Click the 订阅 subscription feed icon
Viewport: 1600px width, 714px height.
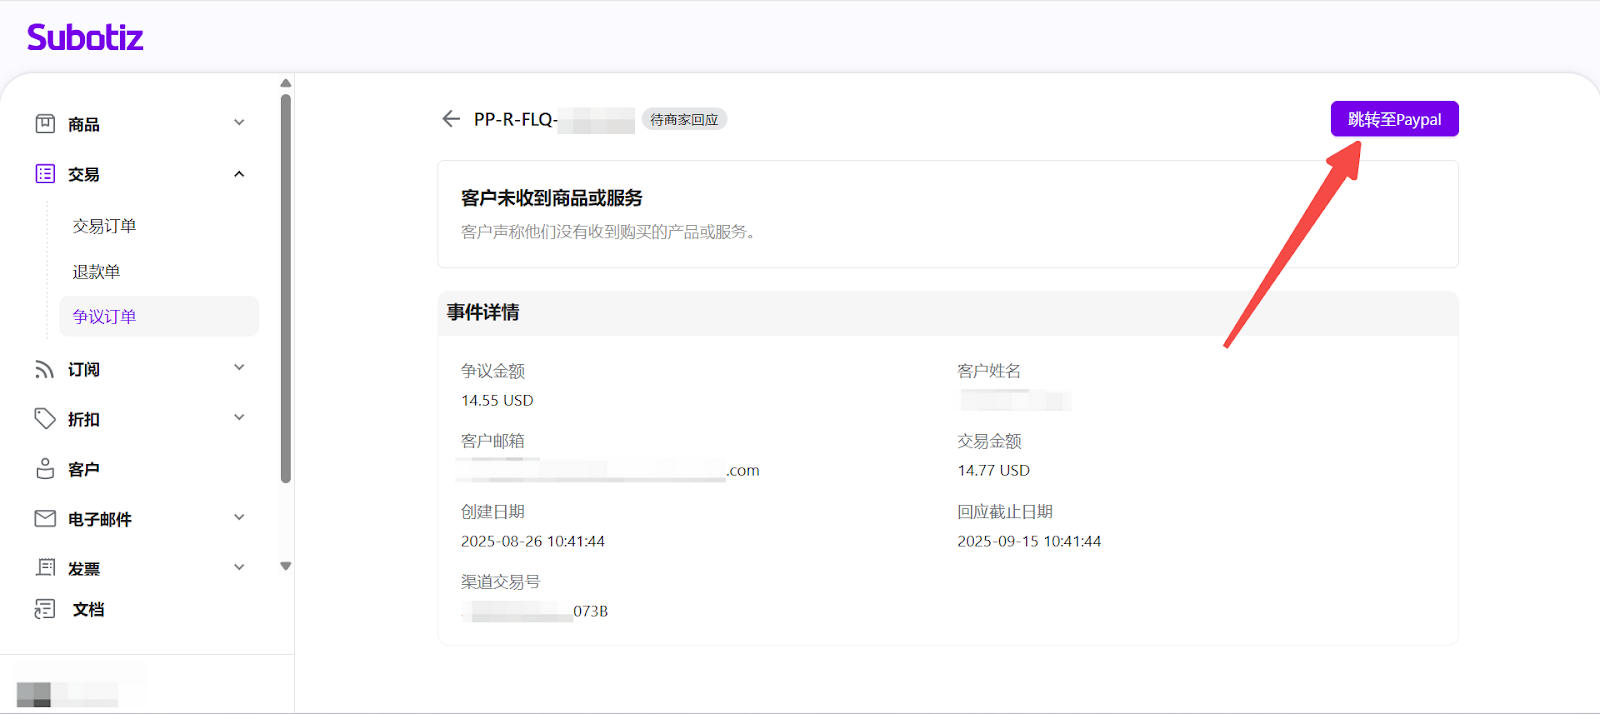(x=45, y=369)
